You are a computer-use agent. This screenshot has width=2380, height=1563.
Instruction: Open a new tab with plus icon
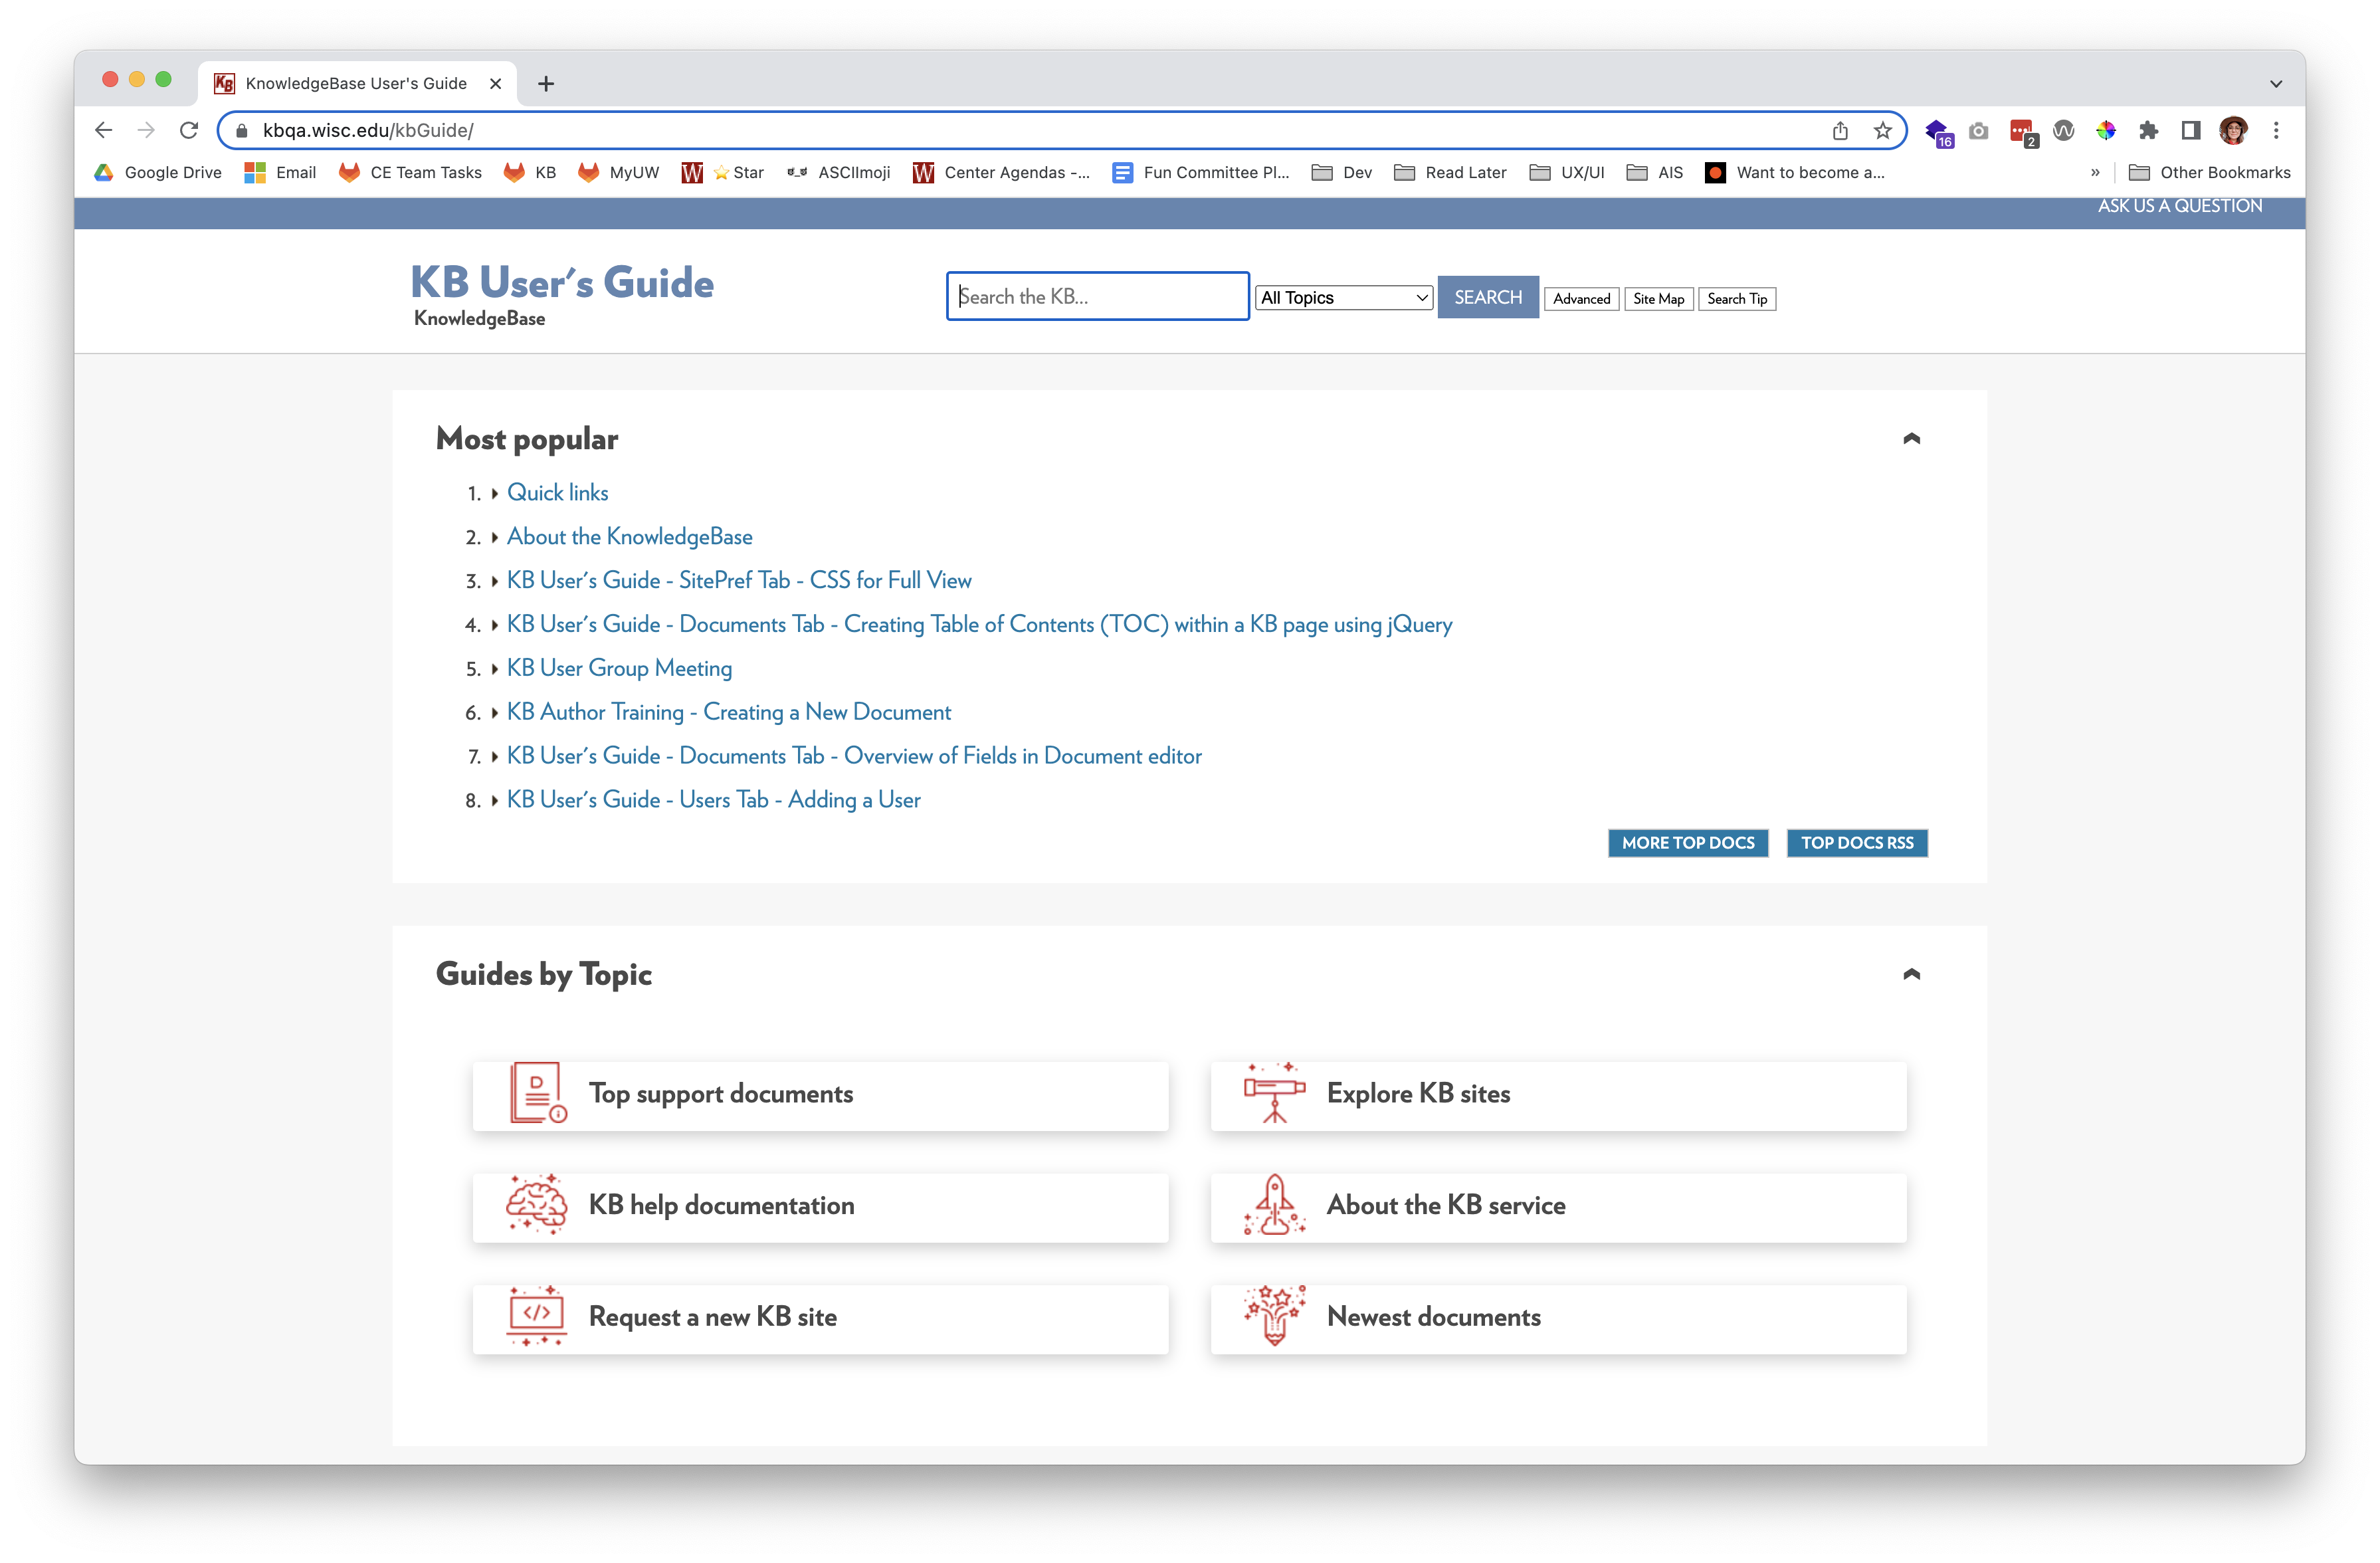pyautogui.click(x=546, y=84)
